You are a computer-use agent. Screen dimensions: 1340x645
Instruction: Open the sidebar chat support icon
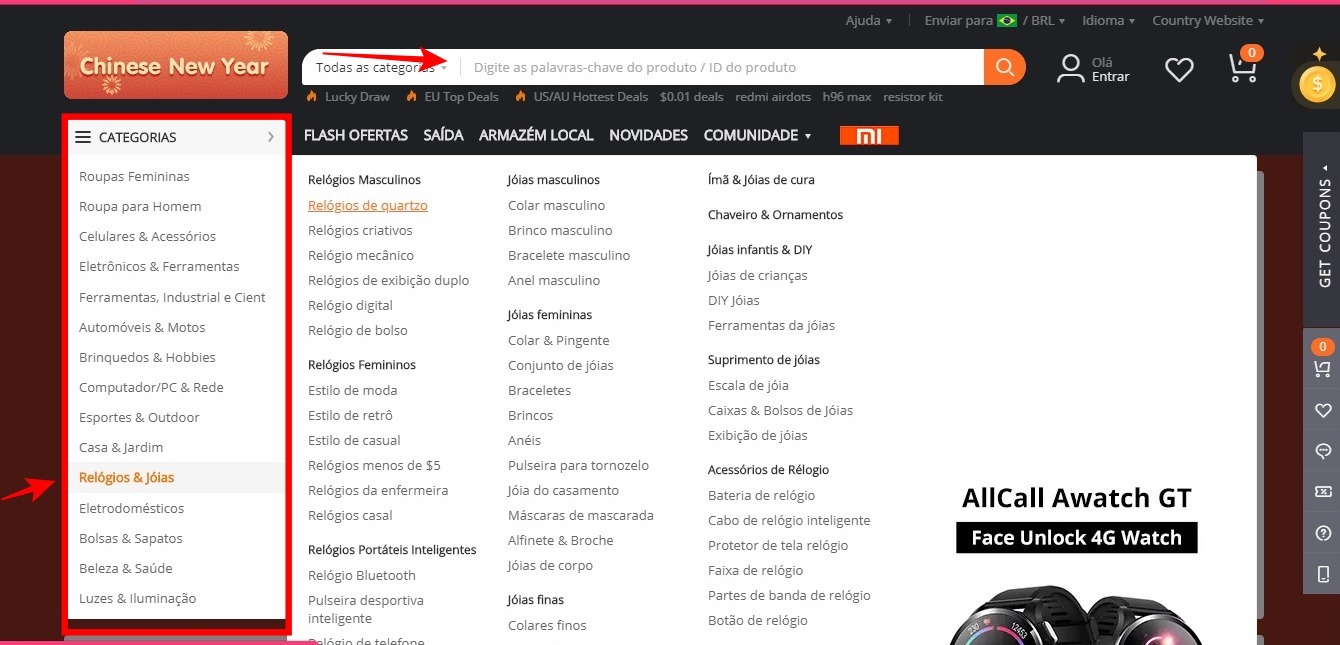point(1322,451)
